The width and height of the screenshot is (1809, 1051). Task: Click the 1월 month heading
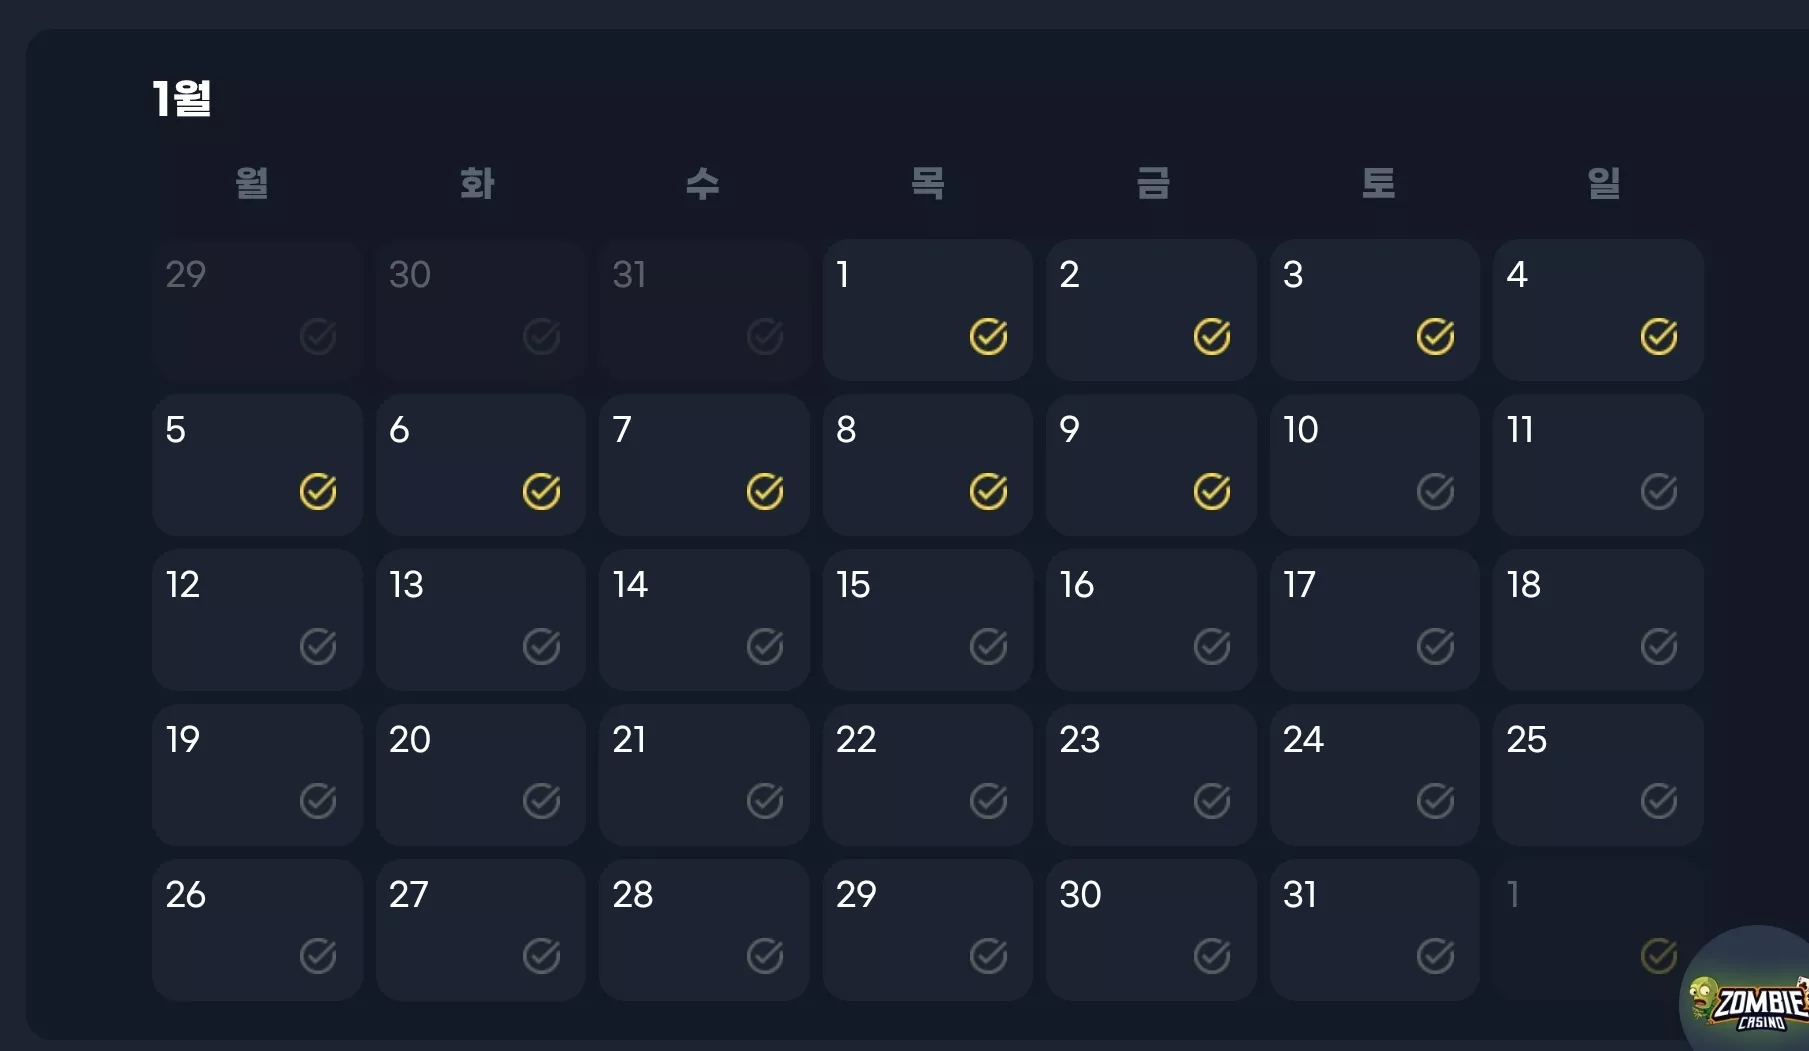181,98
